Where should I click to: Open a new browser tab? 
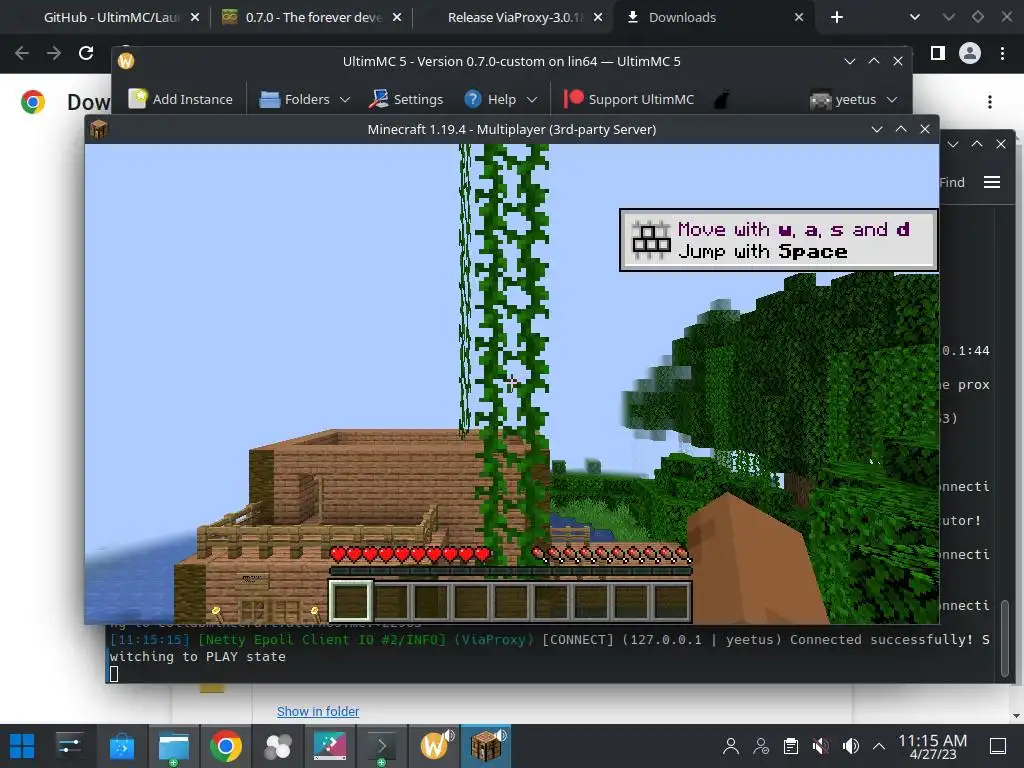point(837,18)
